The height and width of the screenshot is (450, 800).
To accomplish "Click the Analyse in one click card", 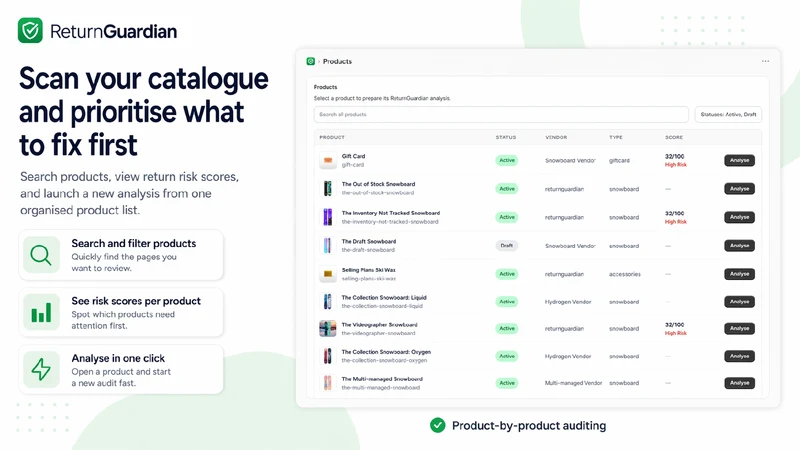I will [x=121, y=369].
